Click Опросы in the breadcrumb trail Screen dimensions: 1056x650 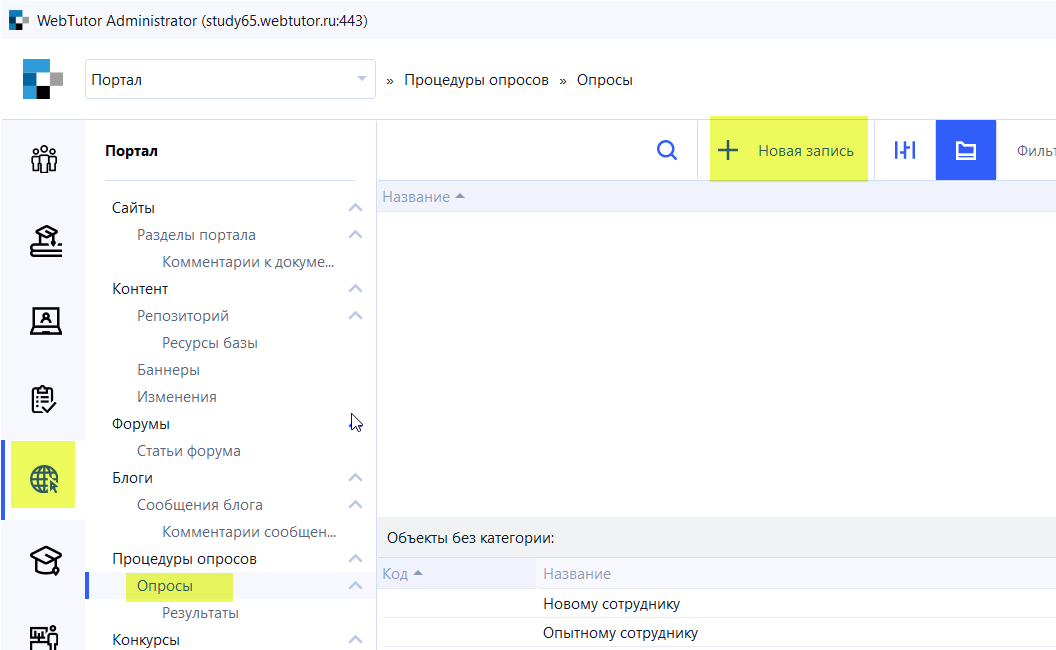(x=604, y=78)
